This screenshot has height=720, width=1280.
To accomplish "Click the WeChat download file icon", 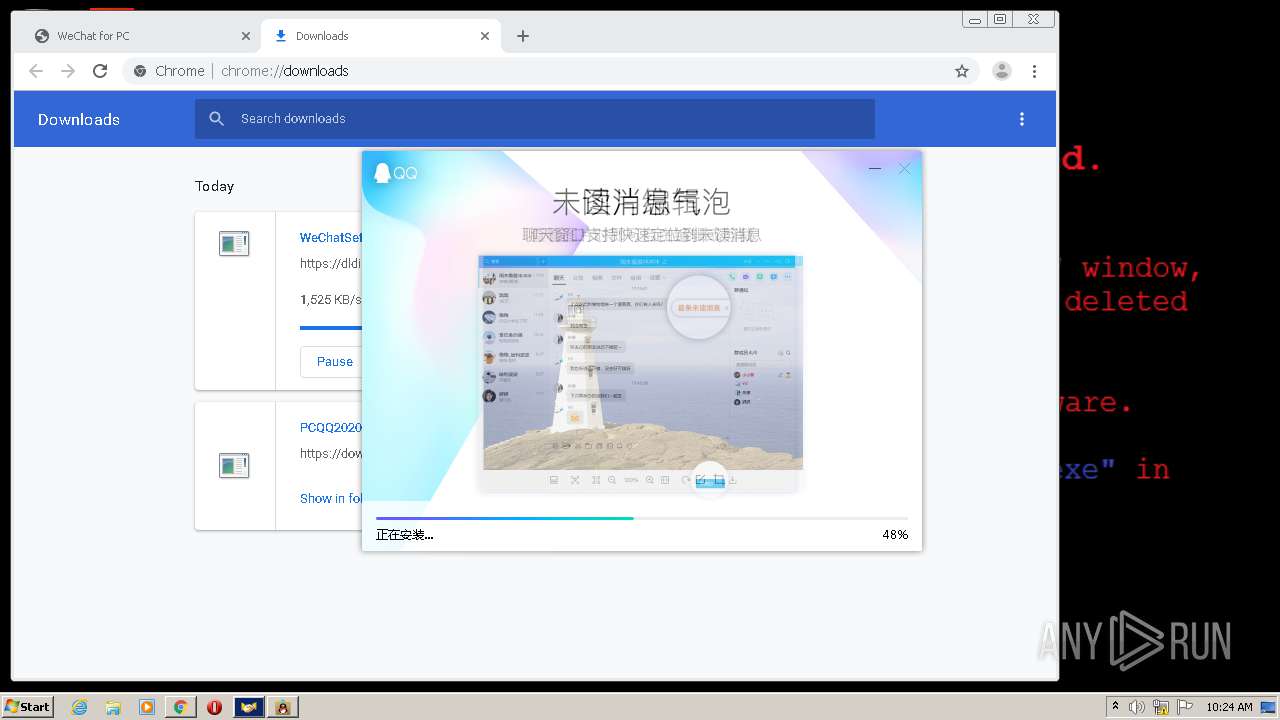I will point(234,243).
